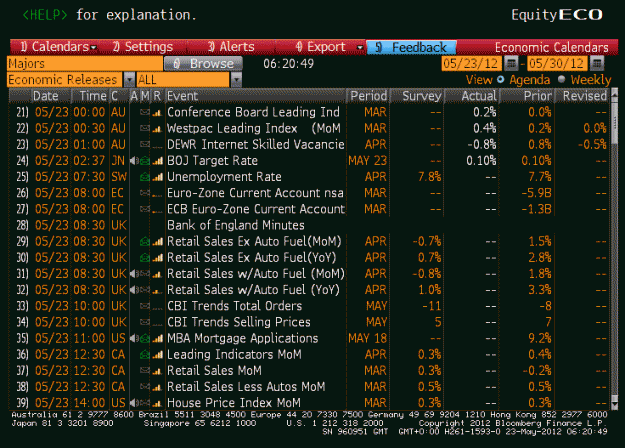Click the scrollbar up arrow
Viewport: 625px width, 448px height.
(x=614, y=94)
